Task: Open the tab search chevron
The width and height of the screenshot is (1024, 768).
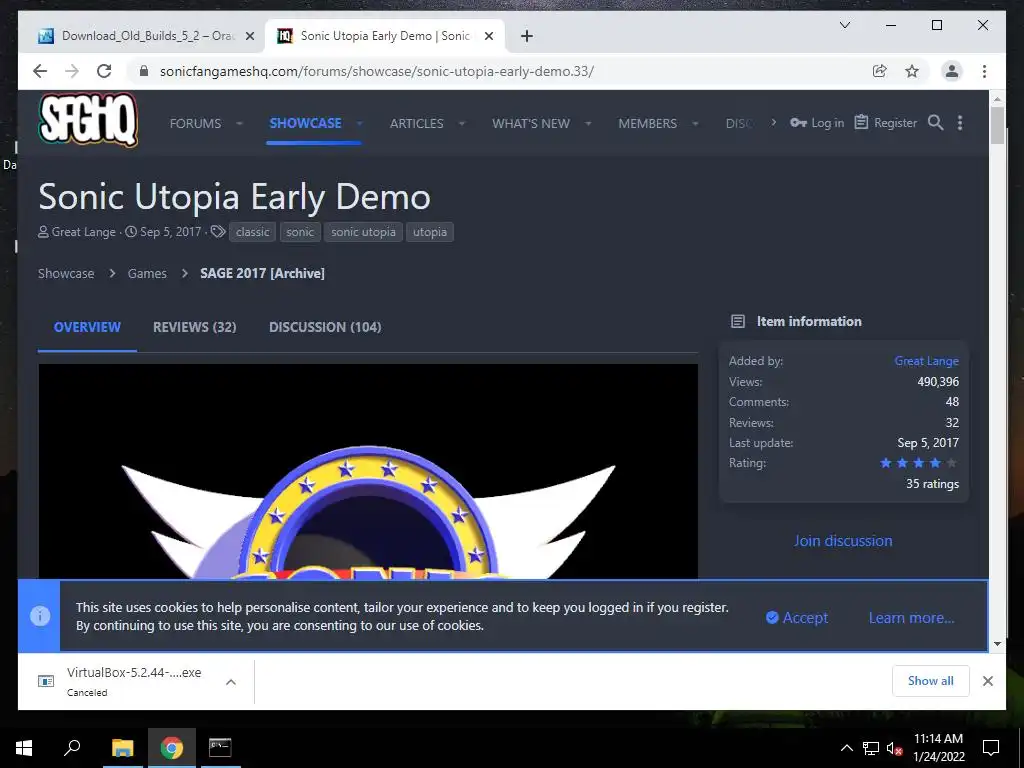Action: point(844,25)
